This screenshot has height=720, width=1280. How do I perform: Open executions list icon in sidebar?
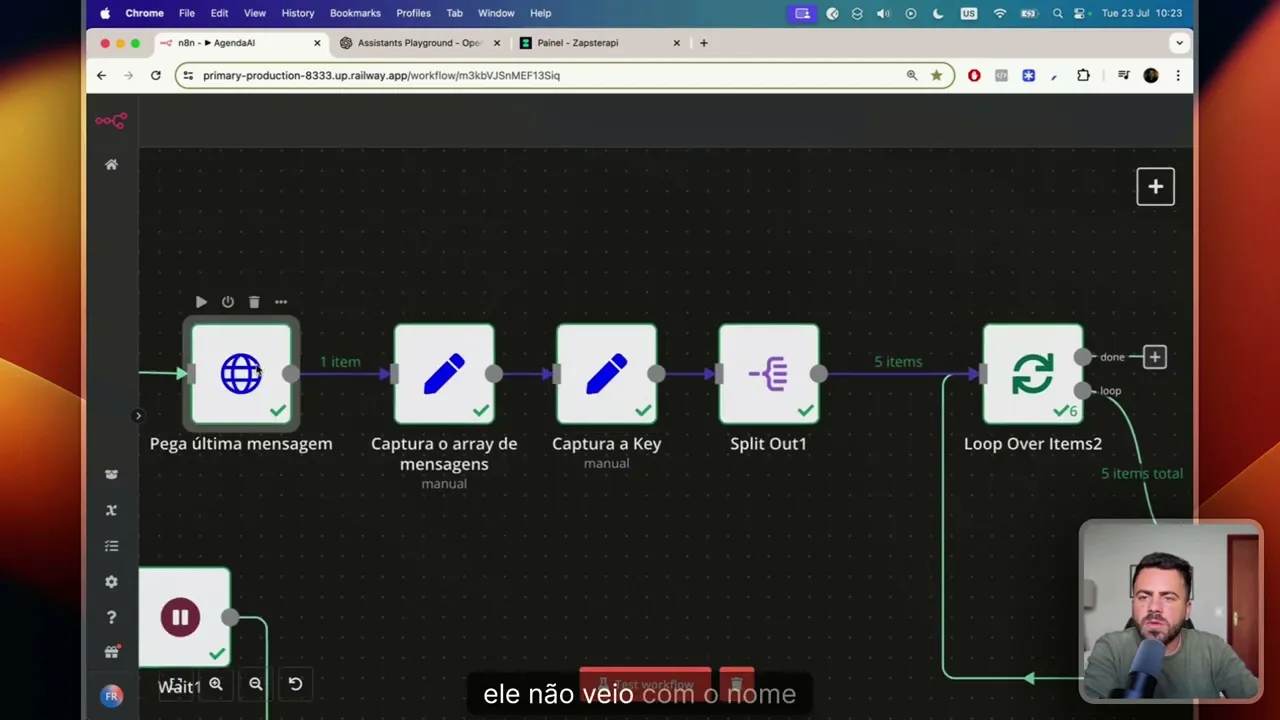pyautogui.click(x=111, y=546)
